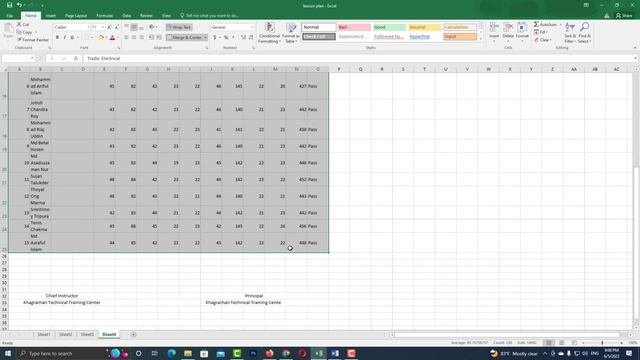Cut the selected cells
The height and width of the screenshot is (360, 640).
pyautogui.click(x=23, y=24)
